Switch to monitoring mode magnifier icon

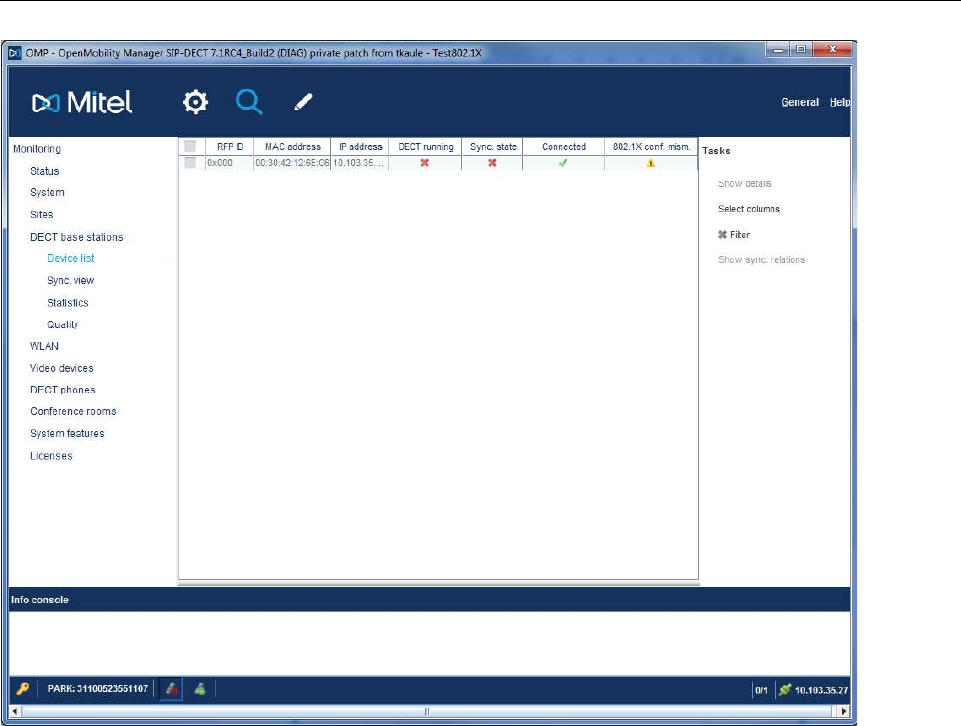(249, 102)
